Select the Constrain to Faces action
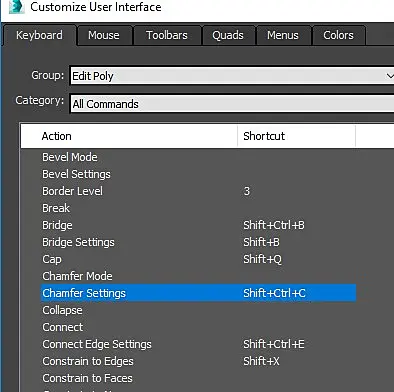Image resolution: width=394 pixels, height=392 pixels. tap(87, 378)
